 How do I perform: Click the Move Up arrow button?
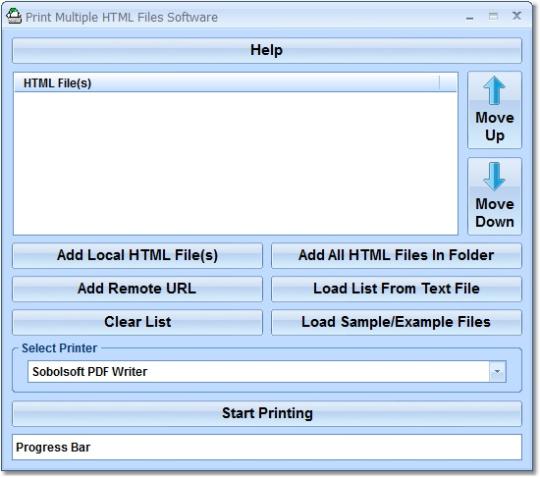495,110
